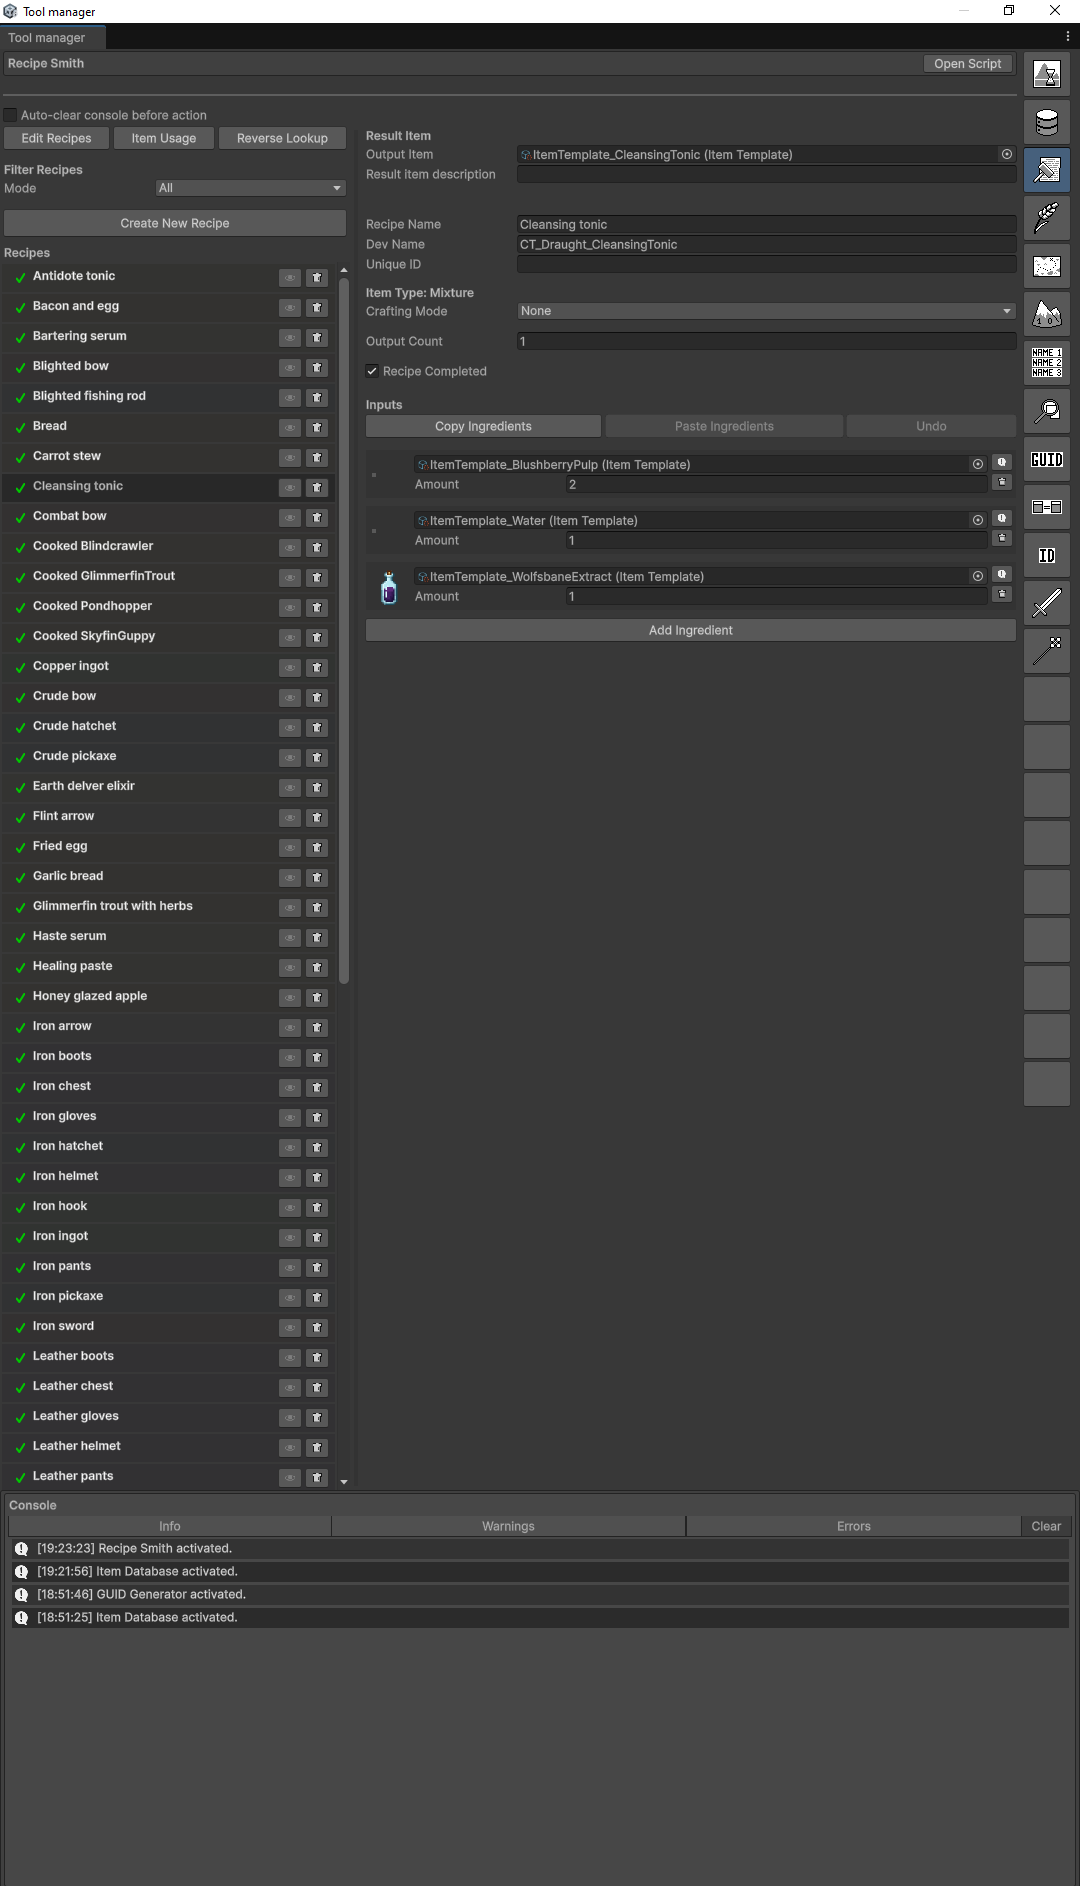Screen dimensions: 1080x1886
Task: Toggle visibility eye for Leather gloves
Action: pyautogui.click(x=290, y=1418)
